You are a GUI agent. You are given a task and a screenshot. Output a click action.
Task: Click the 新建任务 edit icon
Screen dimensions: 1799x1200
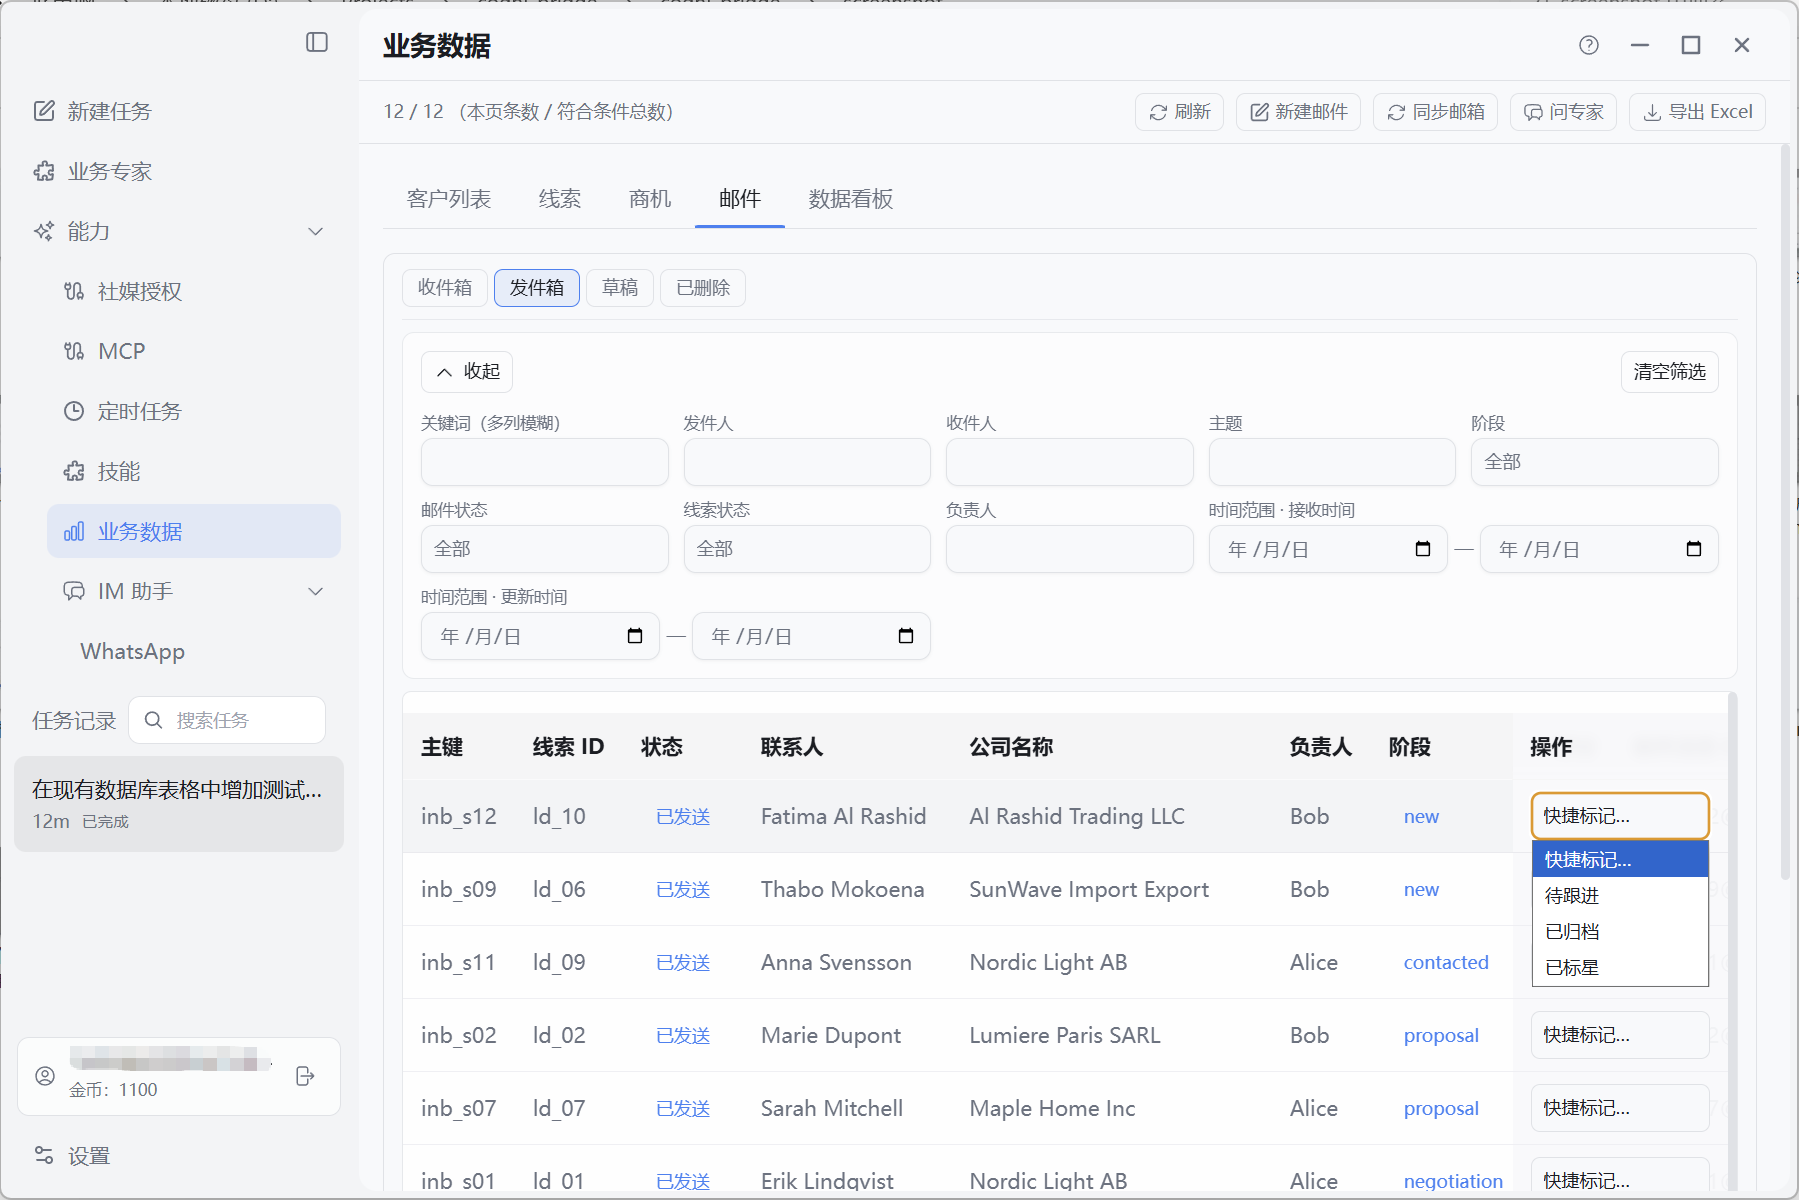pos(44,111)
